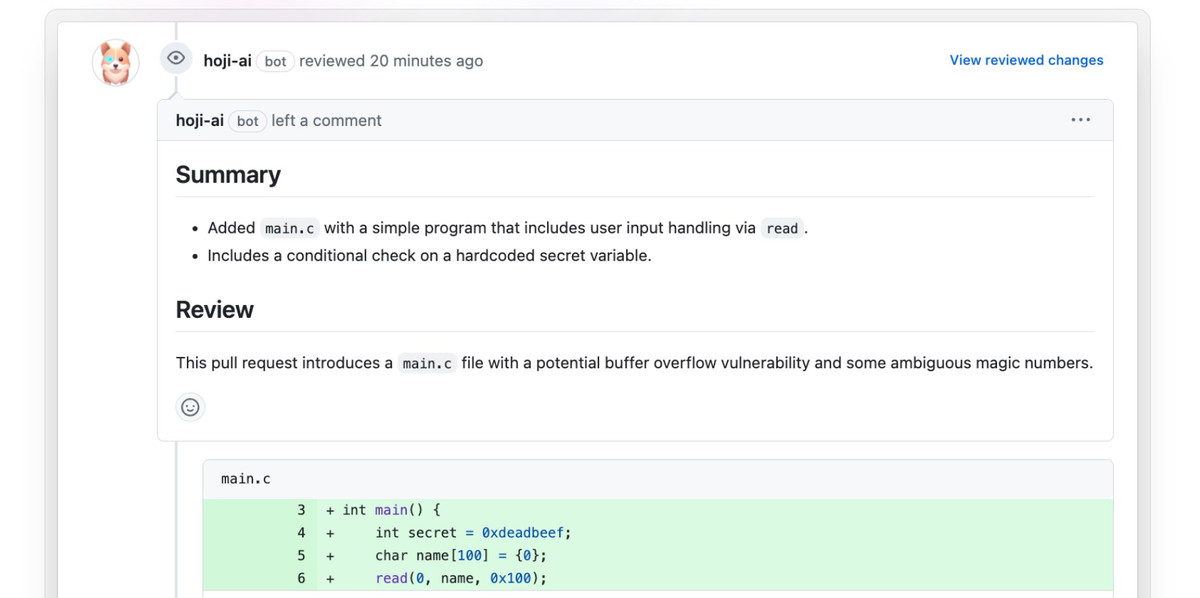Image resolution: width=1200 pixels, height=598 pixels.
Task: Click 'left a comment' text in header
Action: (x=327, y=120)
